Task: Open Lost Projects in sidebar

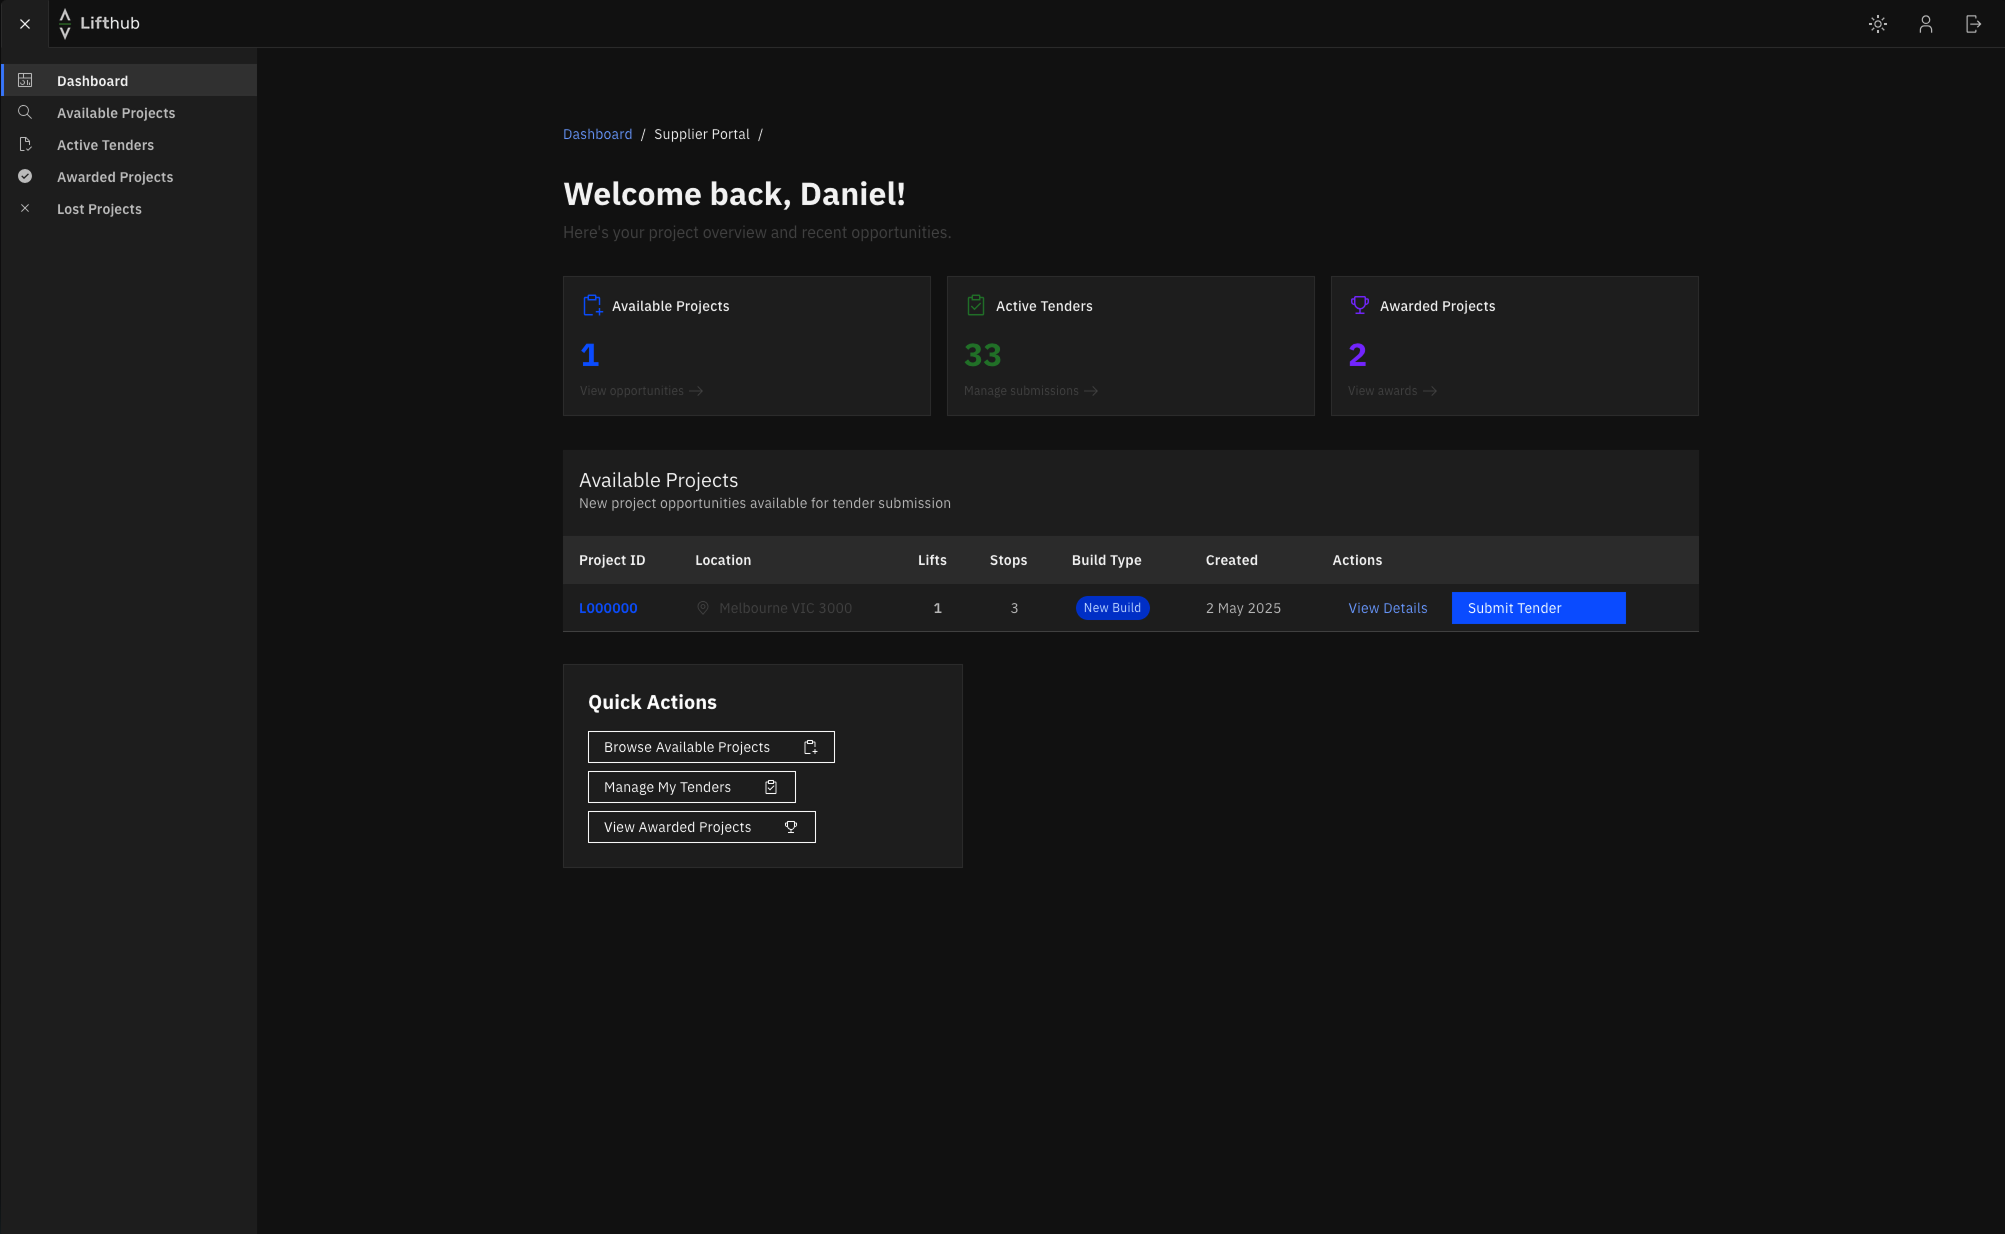Action: tap(99, 209)
